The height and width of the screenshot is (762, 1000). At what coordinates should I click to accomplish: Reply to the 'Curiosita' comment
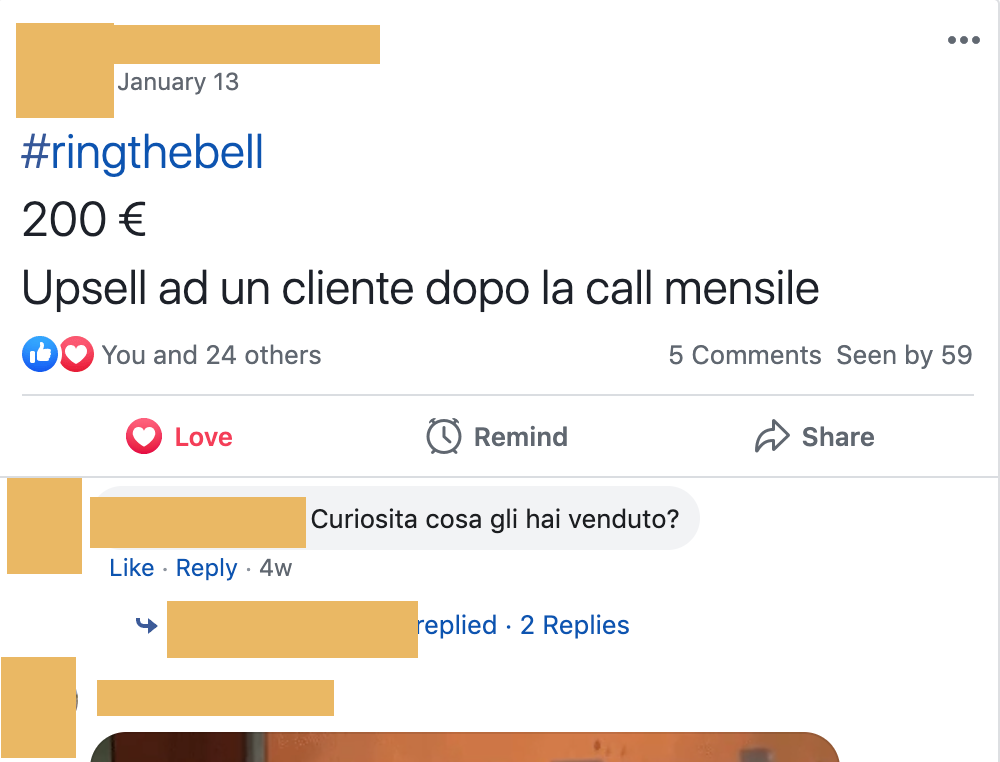point(206,568)
